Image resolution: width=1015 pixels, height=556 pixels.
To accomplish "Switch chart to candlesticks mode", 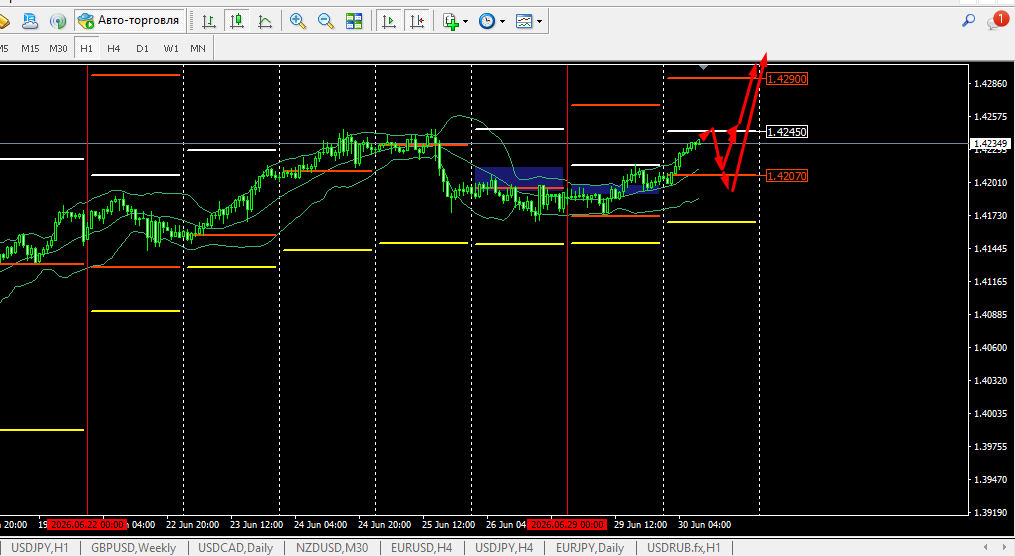I will pos(237,21).
